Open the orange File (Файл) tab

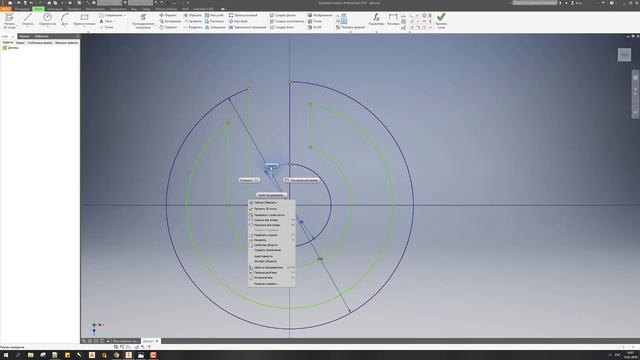pos(6,9)
